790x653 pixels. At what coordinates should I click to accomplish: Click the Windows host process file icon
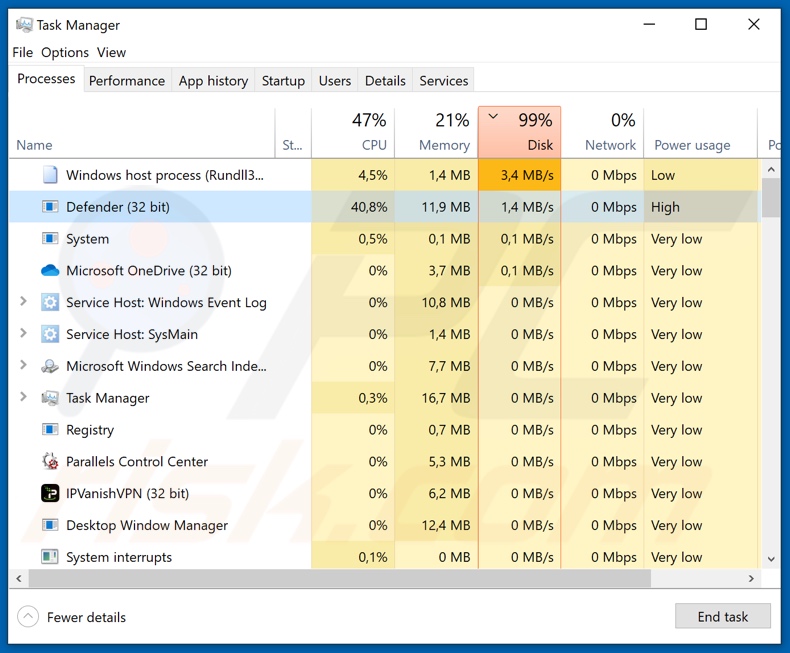(x=50, y=175)
